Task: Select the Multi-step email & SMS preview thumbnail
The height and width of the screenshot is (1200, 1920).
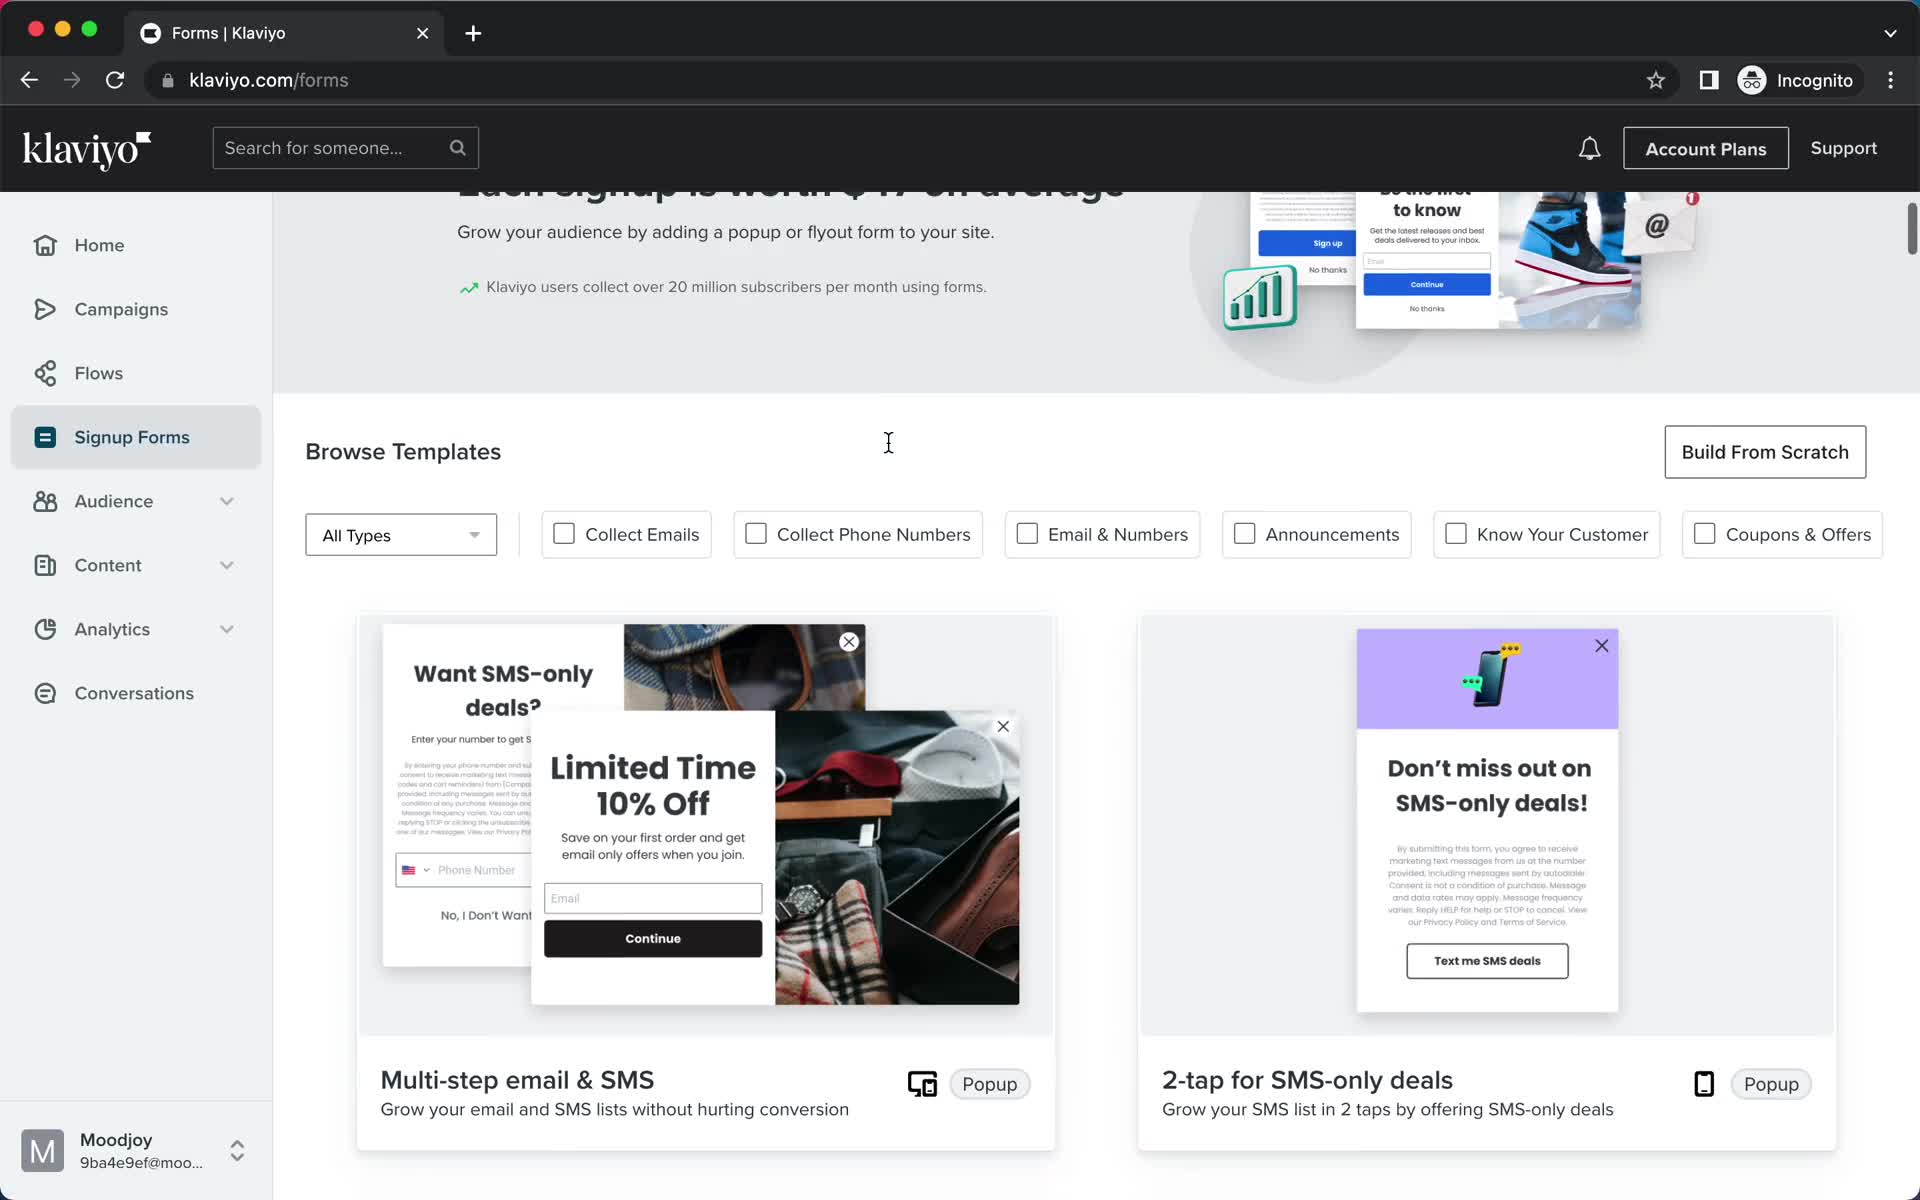Action: pyautogui.click(x=705, y=825)
